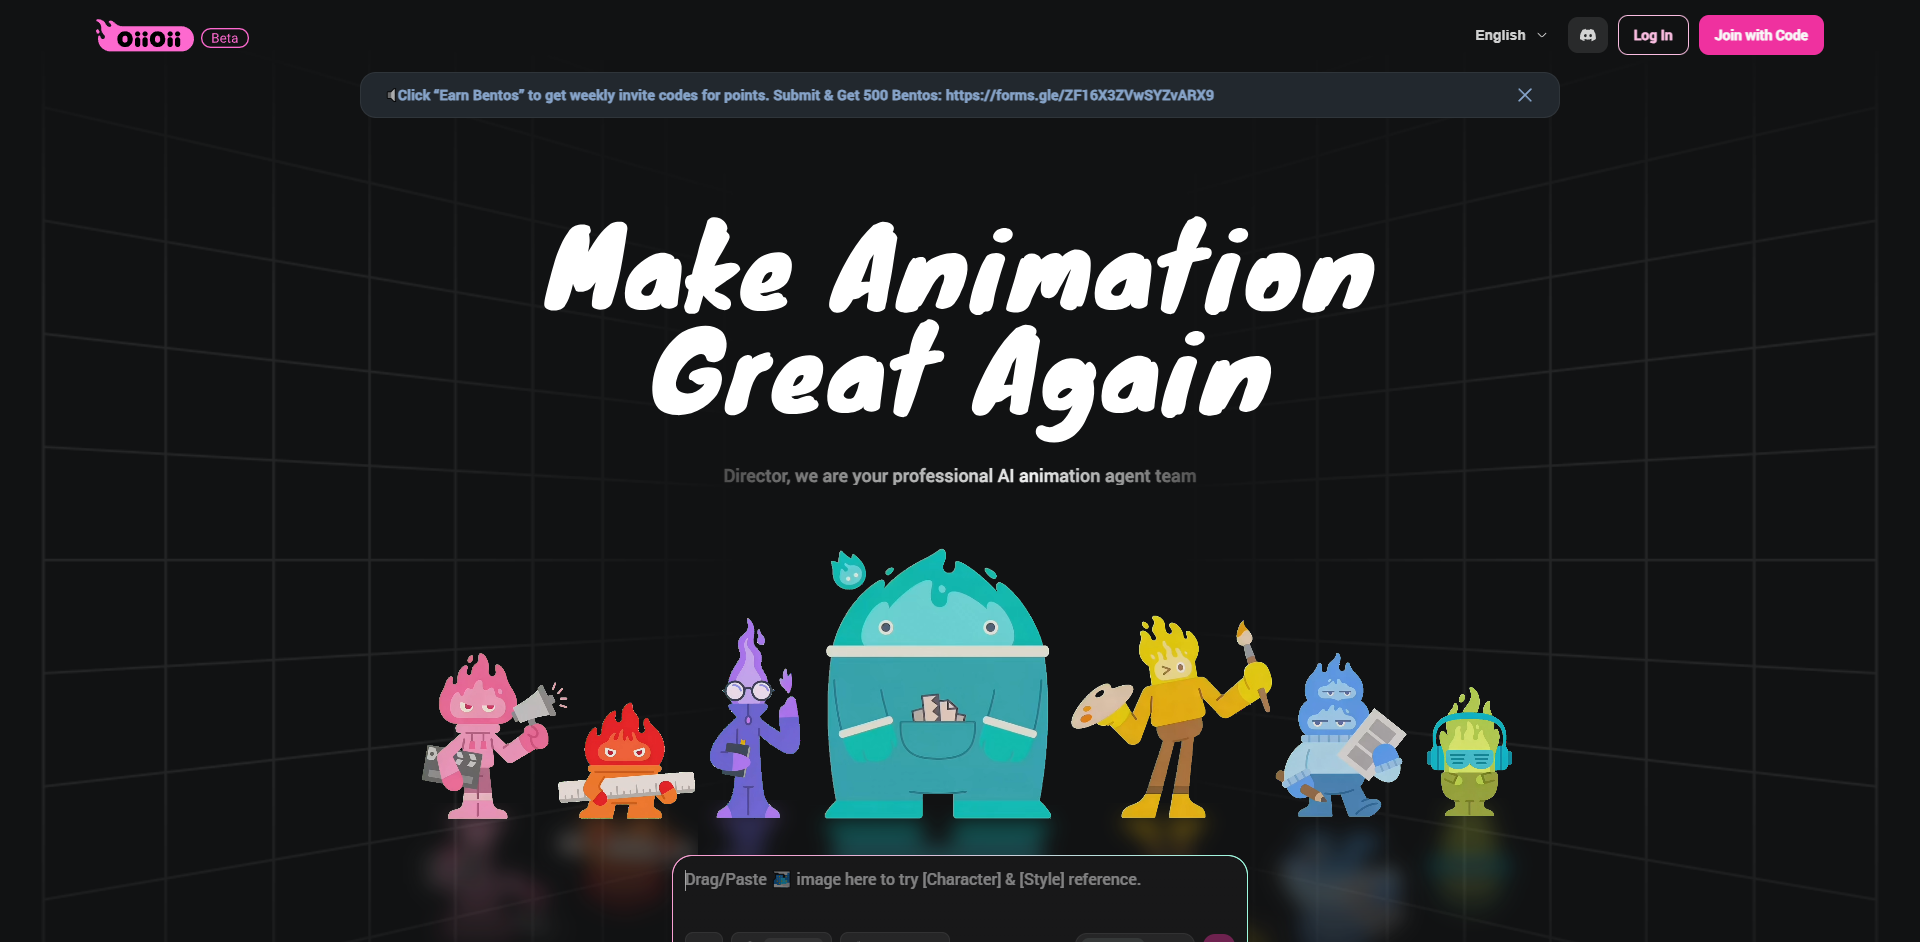Click the image emoji in the drag/paste prompt
This screenshot has height=942, width=1920.
coord(783,879)
